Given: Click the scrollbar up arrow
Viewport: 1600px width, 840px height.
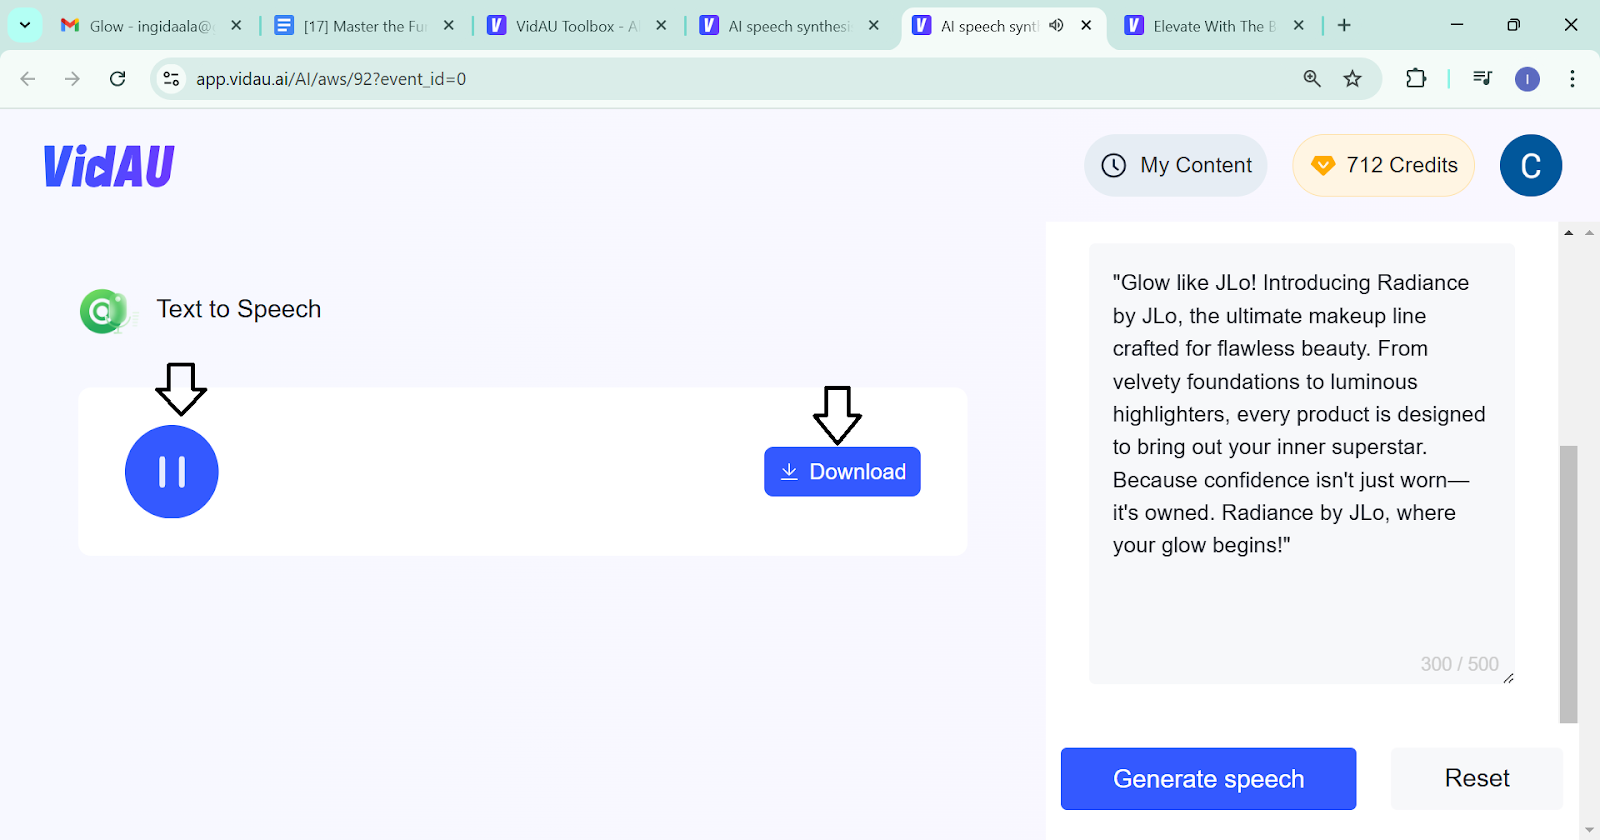Looking at the screenshot, I should pyautogui.click(x=1569, y=232).
